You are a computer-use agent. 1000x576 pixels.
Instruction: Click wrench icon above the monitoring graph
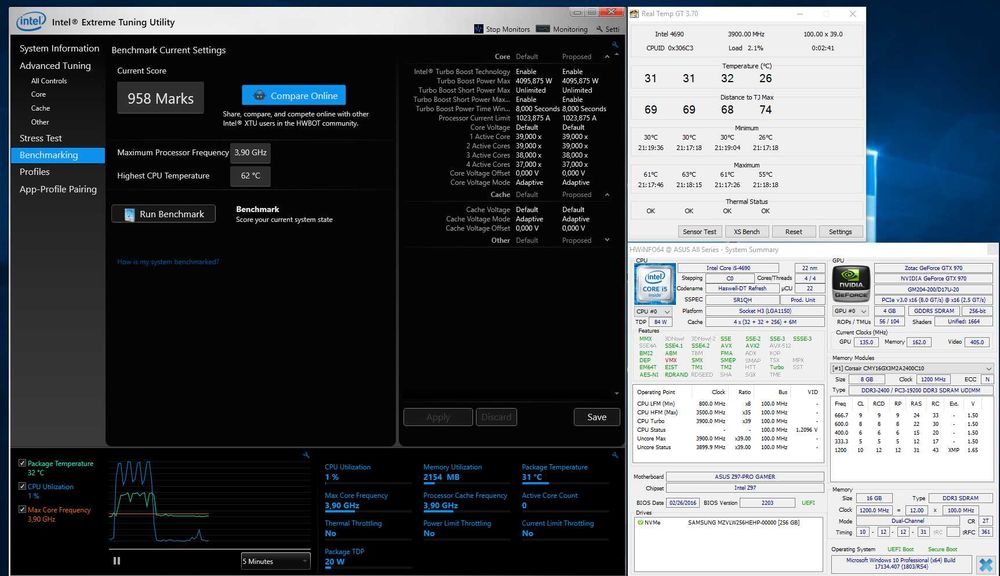(306, 455)
